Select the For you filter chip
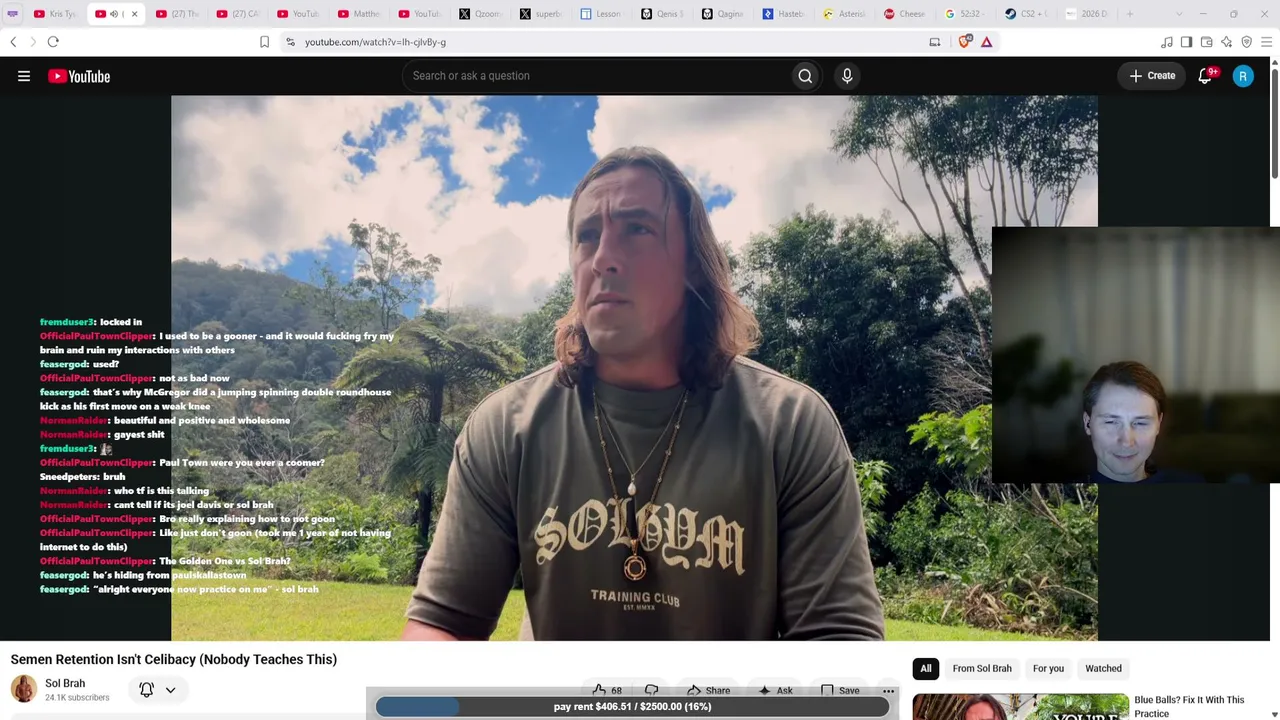 click(1048, 668)
